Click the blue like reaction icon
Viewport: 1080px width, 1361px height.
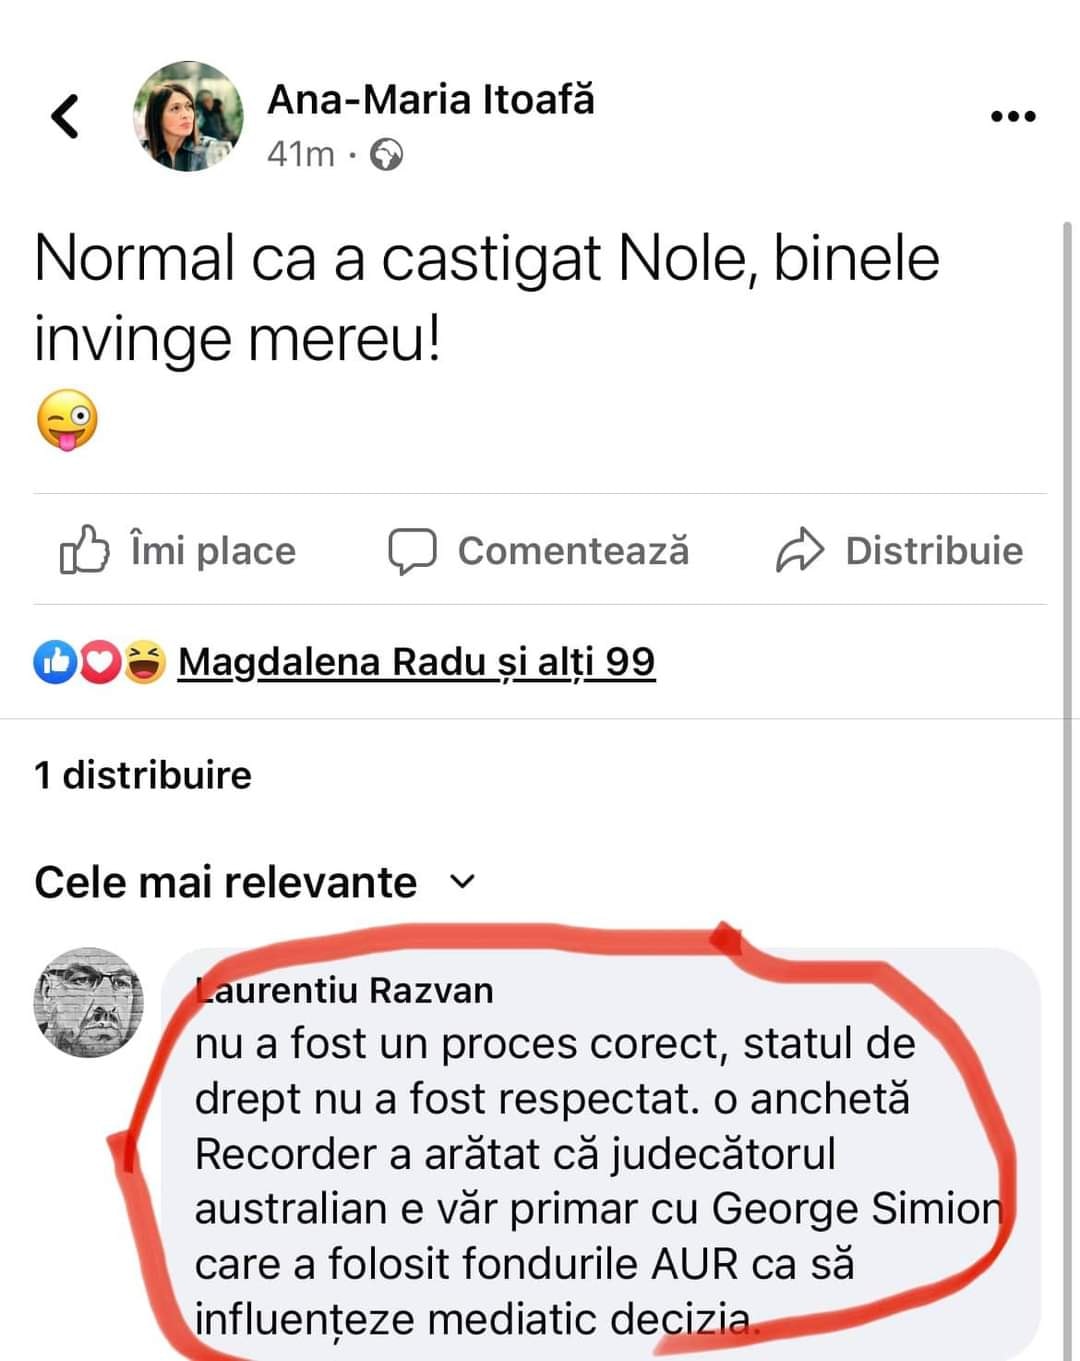tap(54, 662)
